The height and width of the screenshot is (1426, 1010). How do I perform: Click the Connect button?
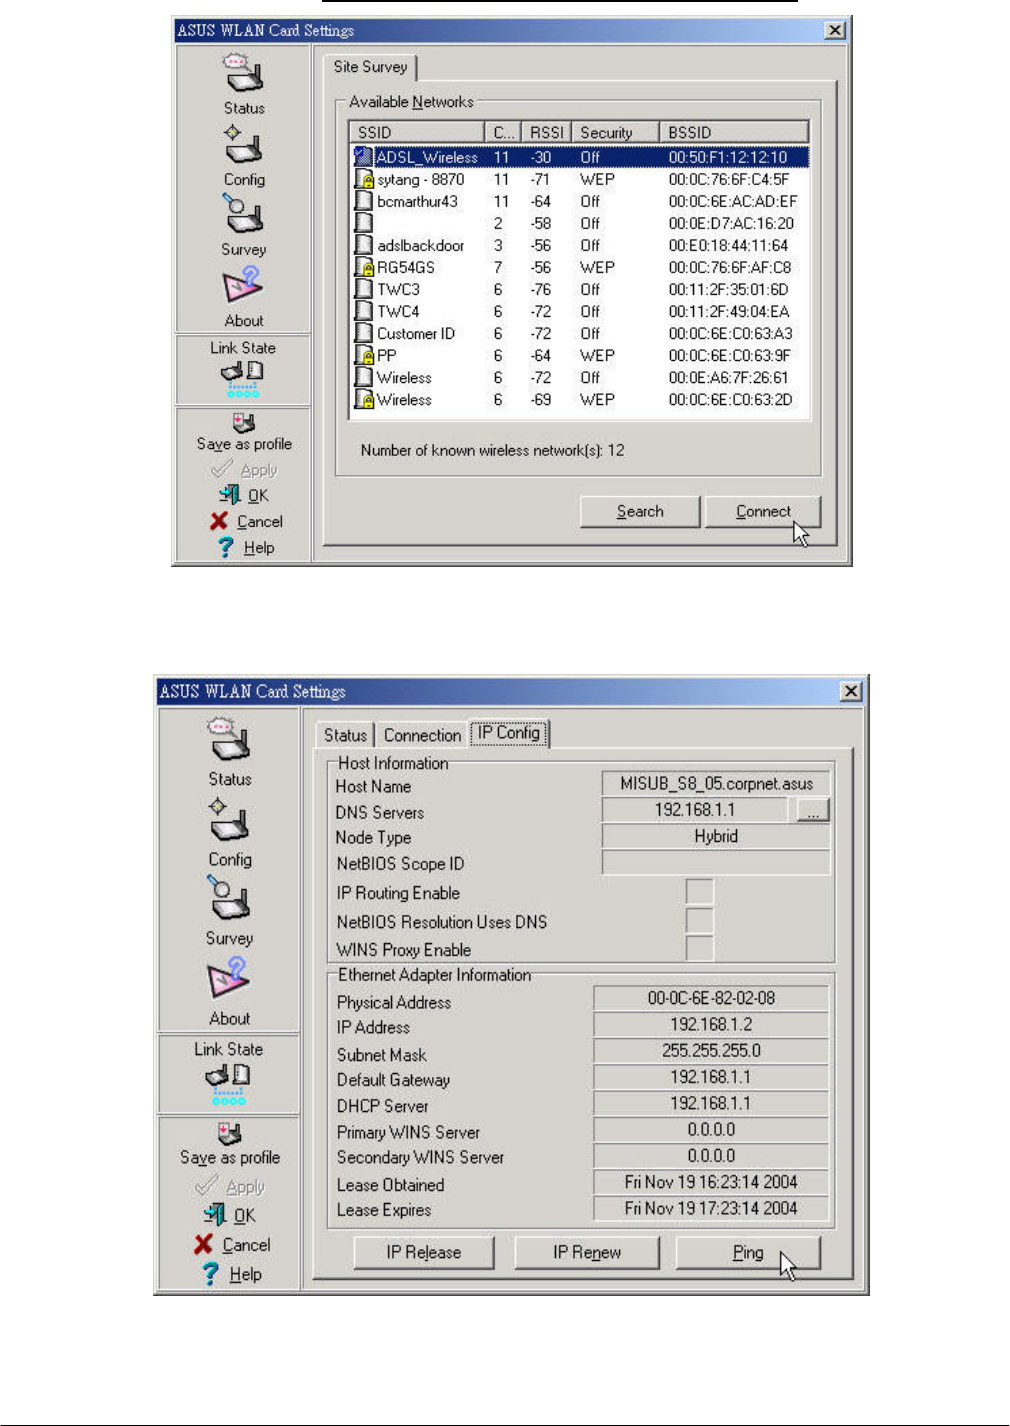pyautogui.click(x=763, y=511)
